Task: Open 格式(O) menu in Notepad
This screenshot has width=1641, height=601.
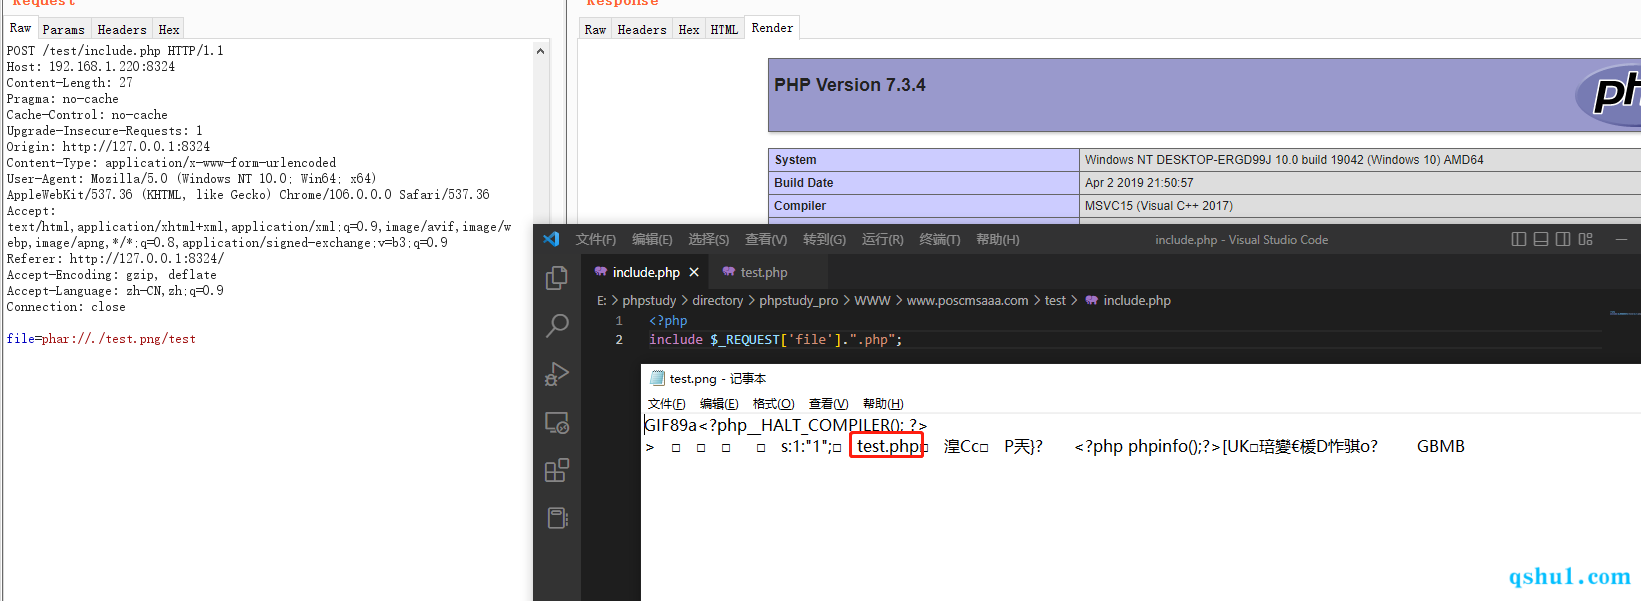Action: pyautogui.click(x=773, y=403)
